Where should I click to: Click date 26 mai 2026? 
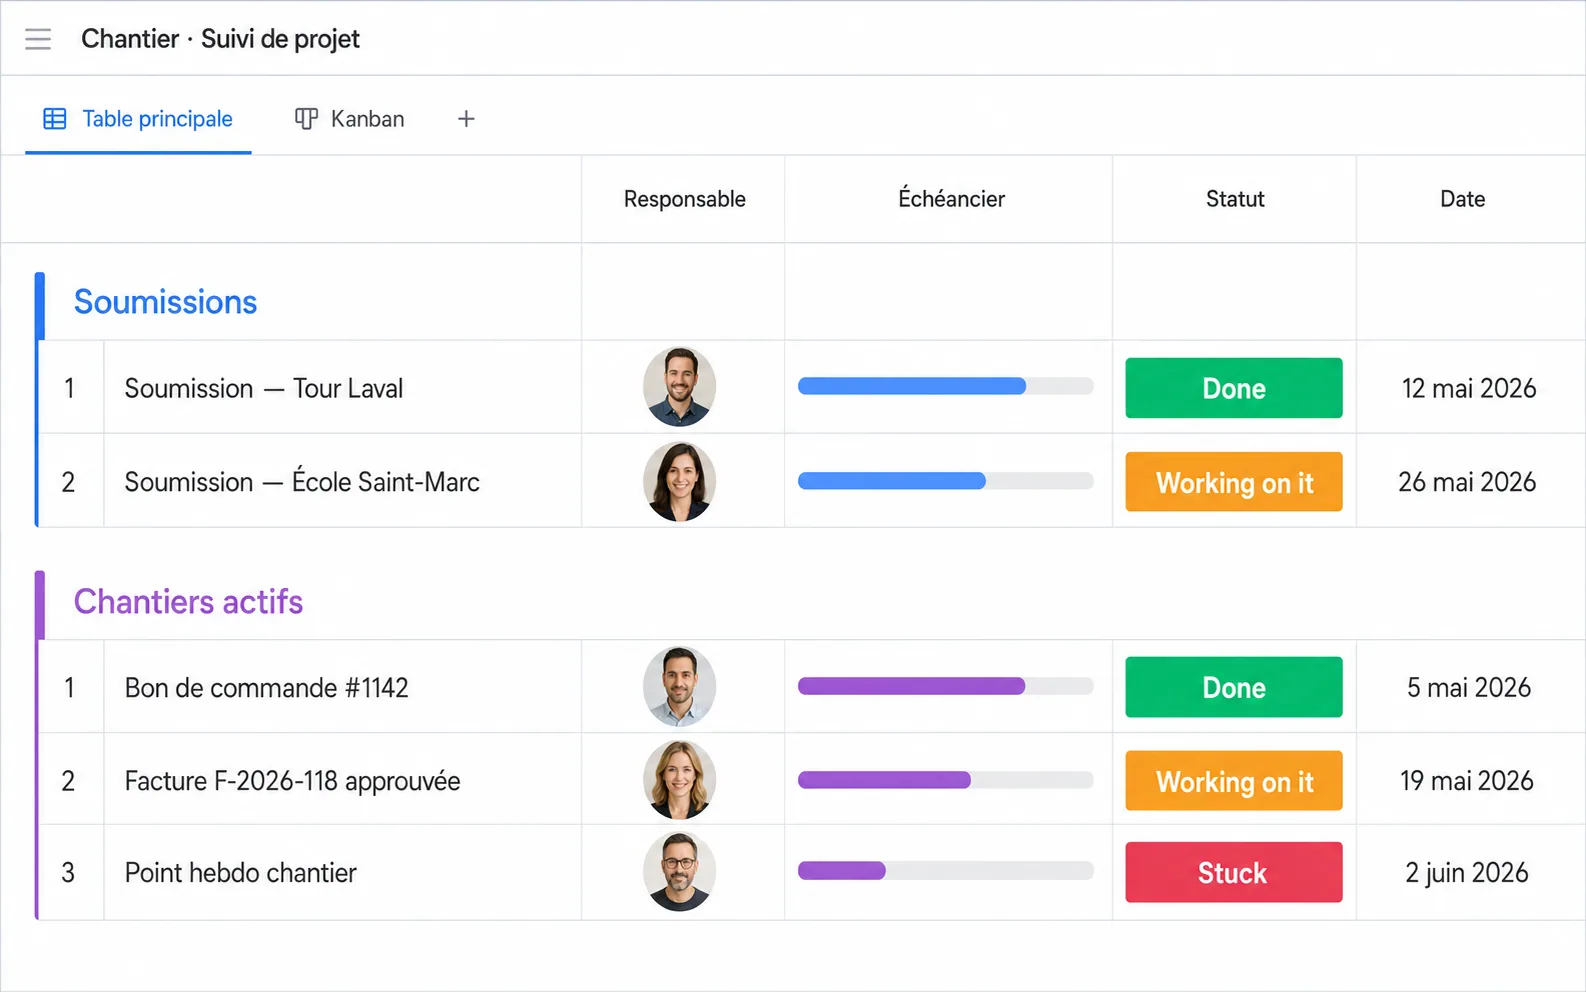click(1467, 482)
